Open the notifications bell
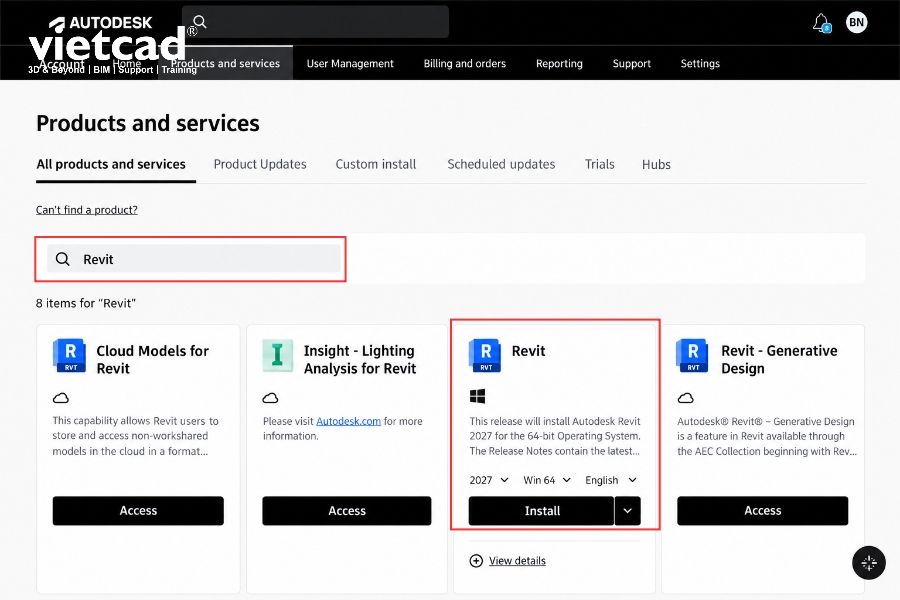Viewport: 900px width, 600px height. click(822, 23)
